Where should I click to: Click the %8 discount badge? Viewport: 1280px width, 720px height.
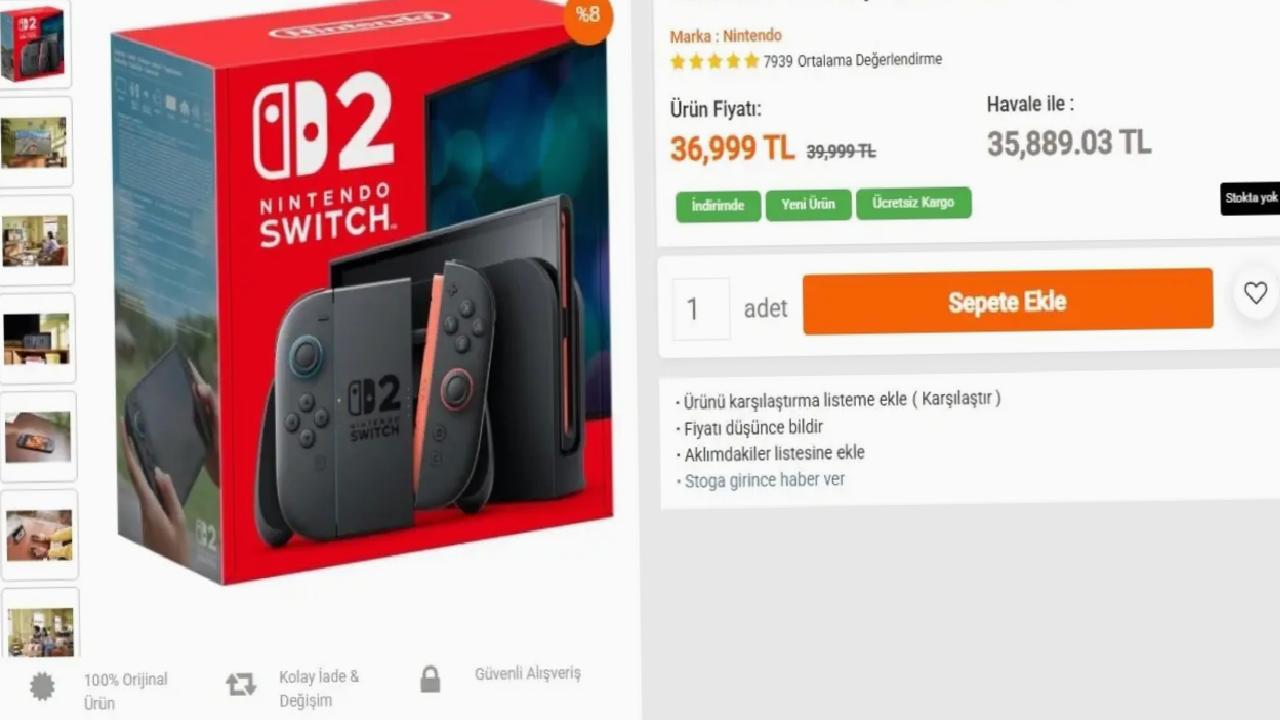pyautogui.click(x=588, y=16)
